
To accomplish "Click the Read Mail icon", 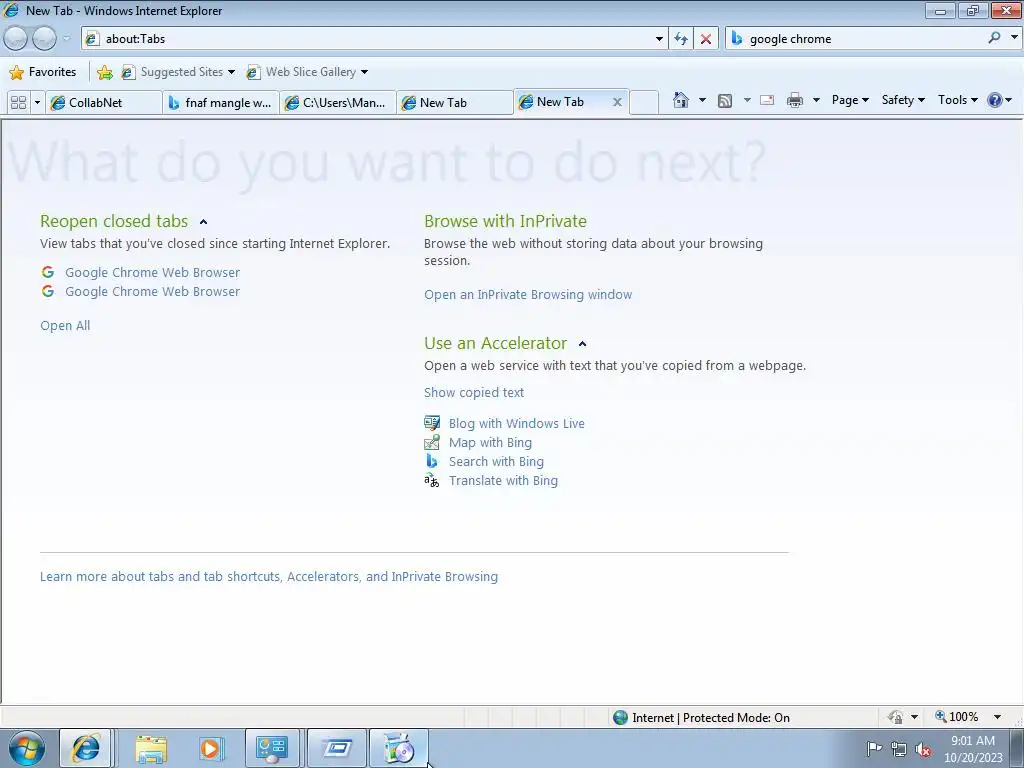I will 767,100.
